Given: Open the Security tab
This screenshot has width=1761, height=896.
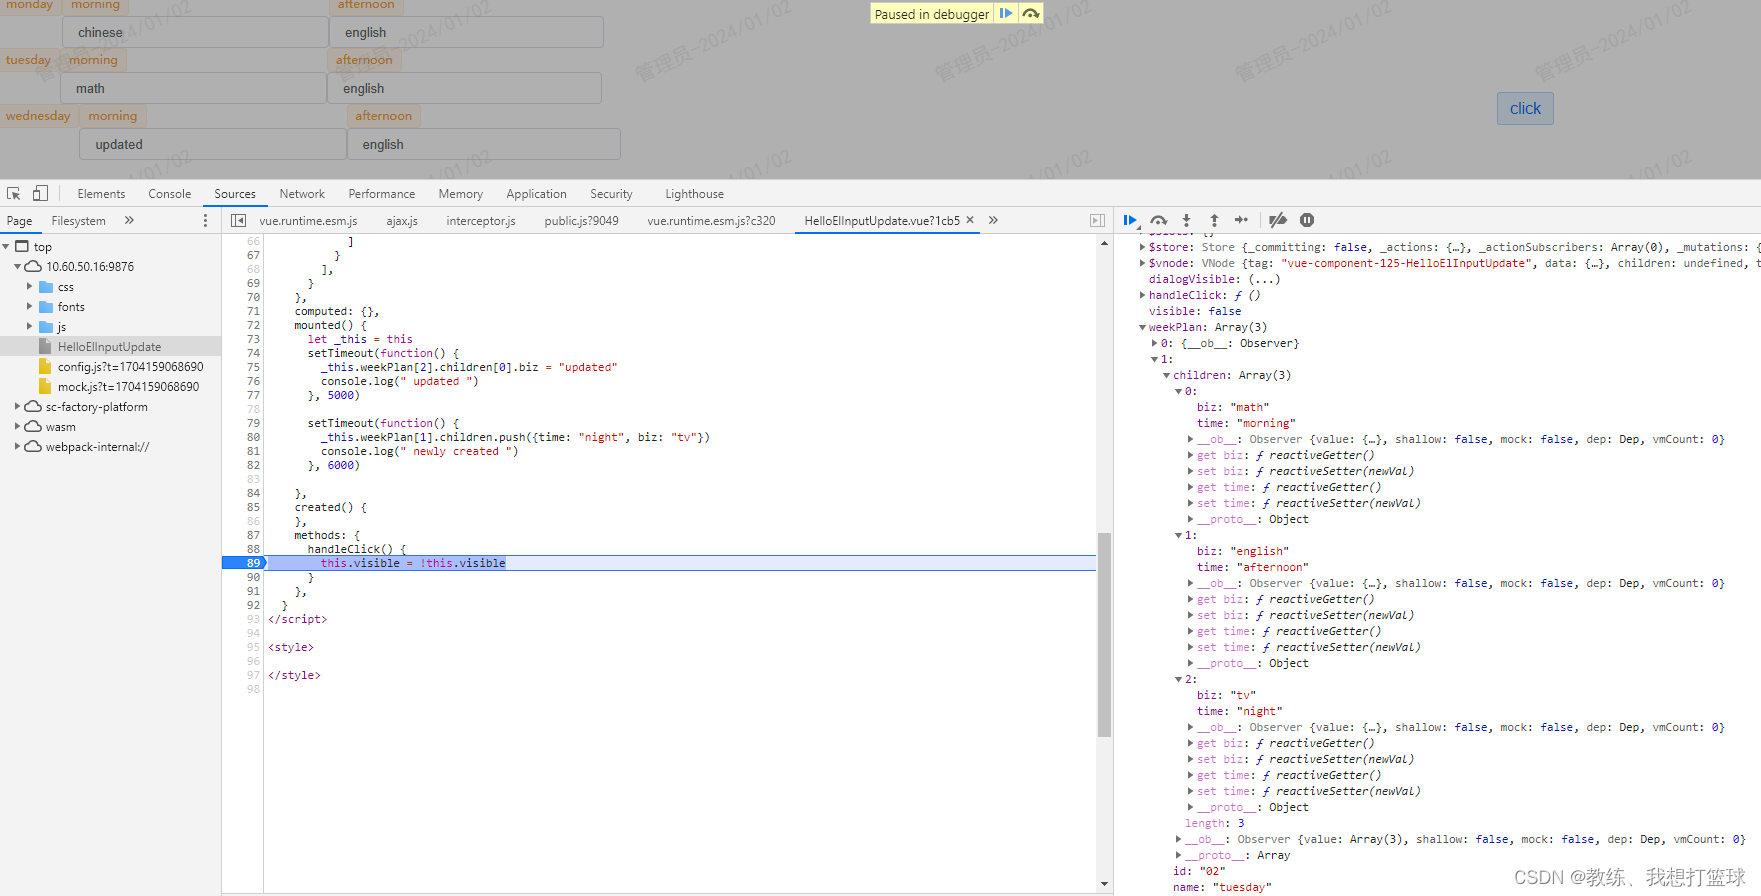Looking at the screenshot, I should coord(611,194).
